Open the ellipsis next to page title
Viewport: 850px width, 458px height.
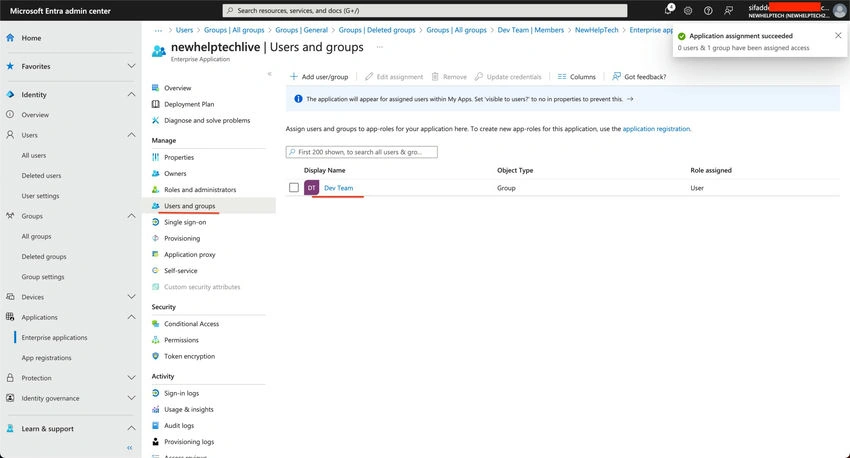tap(379, 47)
